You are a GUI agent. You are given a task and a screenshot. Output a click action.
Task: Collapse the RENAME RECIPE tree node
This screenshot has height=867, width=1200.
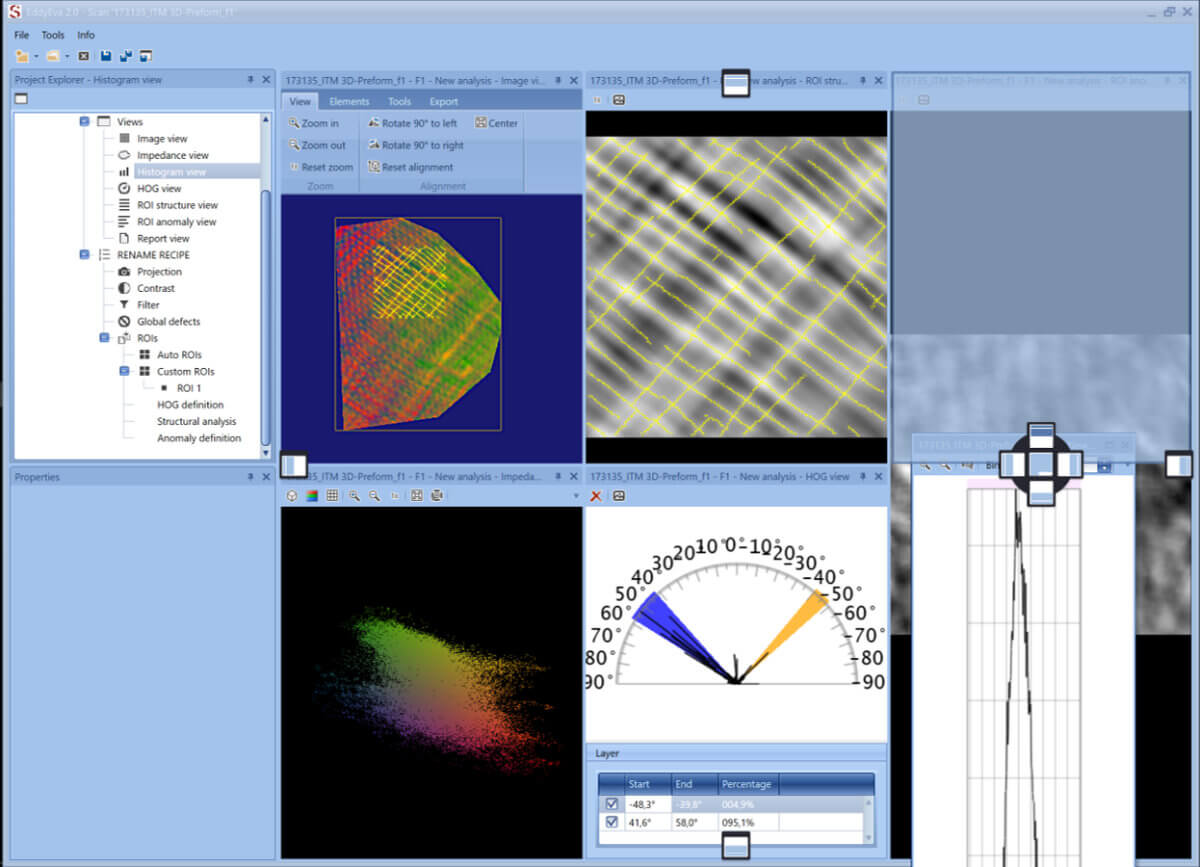pyautogui.click(x=85, y=255)
